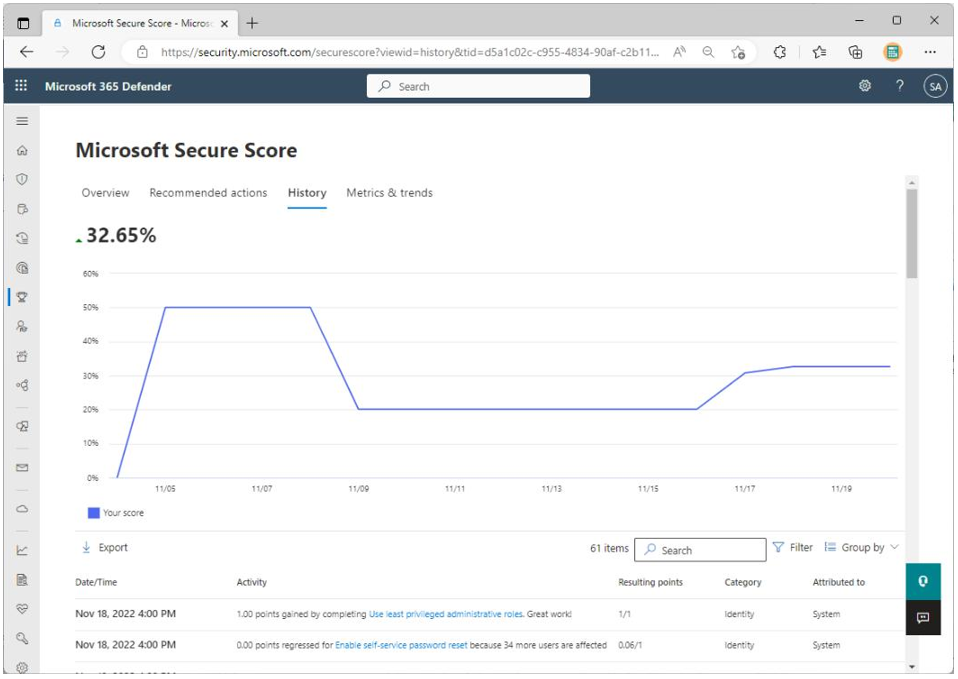
Task: Click the browser back arrow
Action: coord(26,52)
